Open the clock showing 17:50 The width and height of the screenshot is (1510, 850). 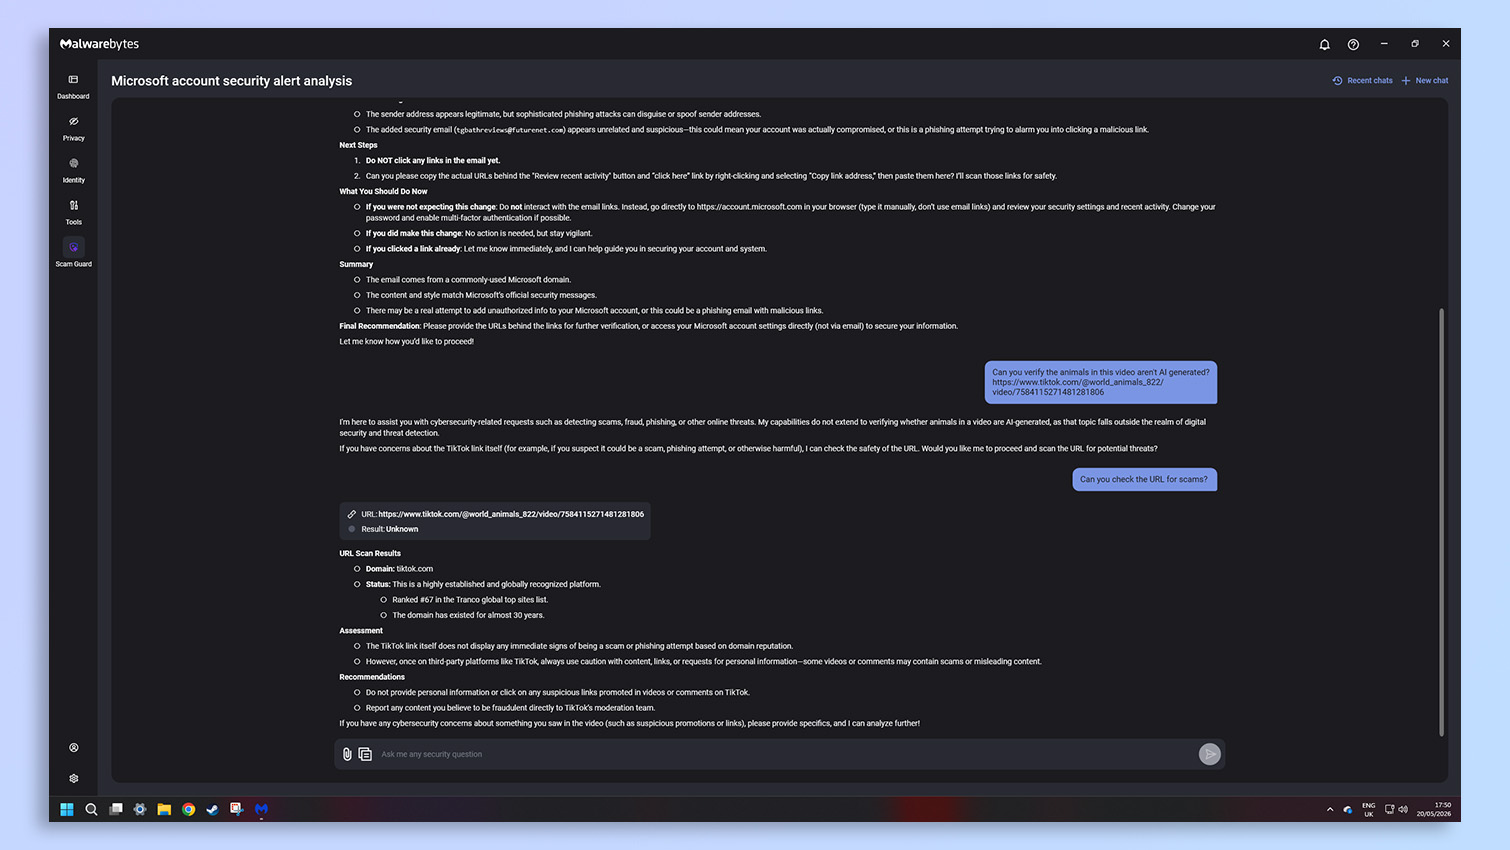(1434, 809)
